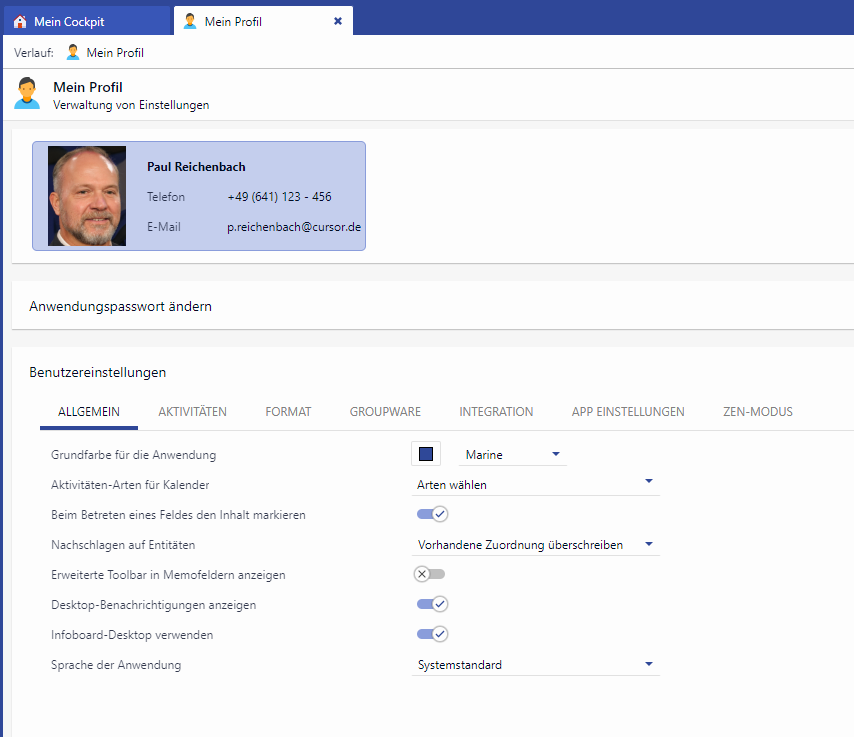Click the home icon on Mein Cockpit tab
This screenshot has width=854, height=737.
(x=20, y=21)
